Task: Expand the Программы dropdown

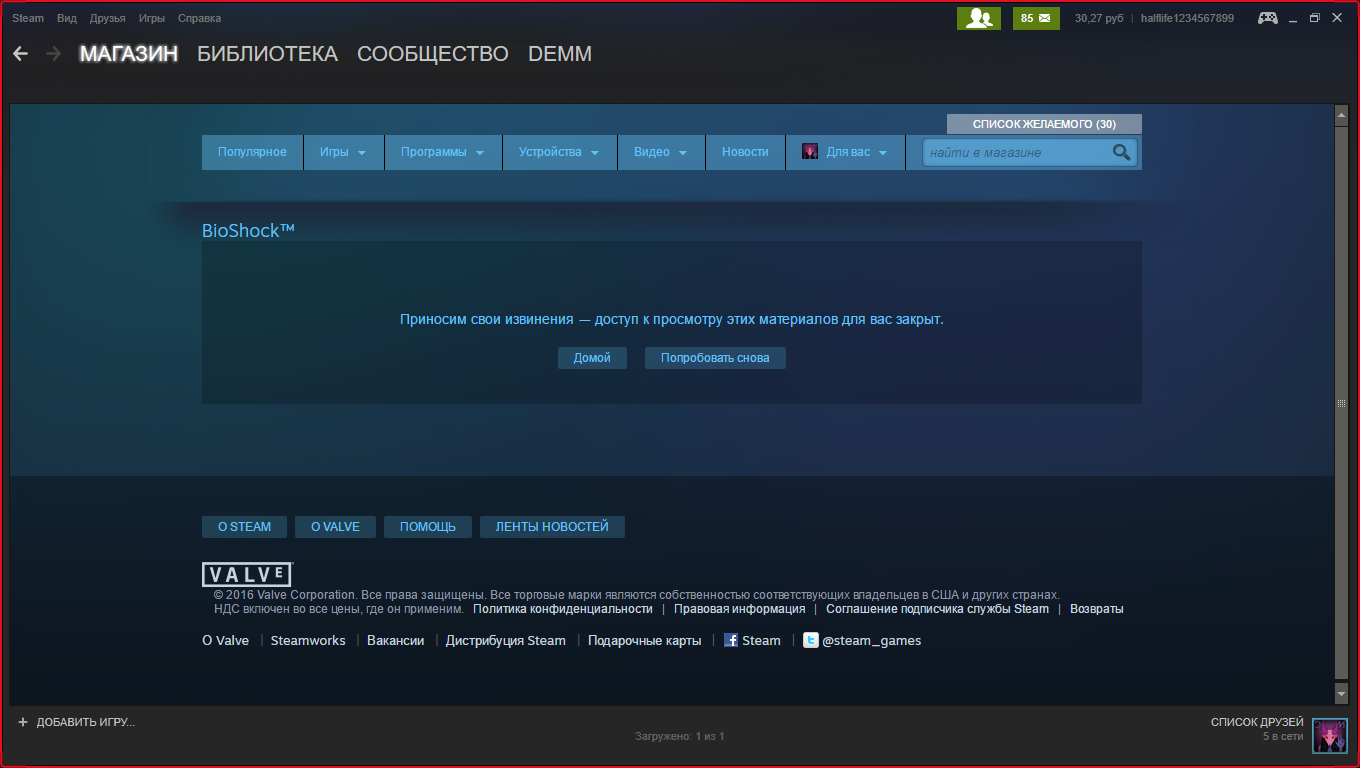Action: (x=443, y=152)
